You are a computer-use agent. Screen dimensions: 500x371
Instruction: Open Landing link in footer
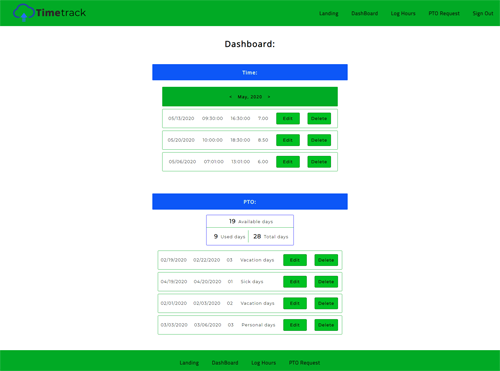189,363
